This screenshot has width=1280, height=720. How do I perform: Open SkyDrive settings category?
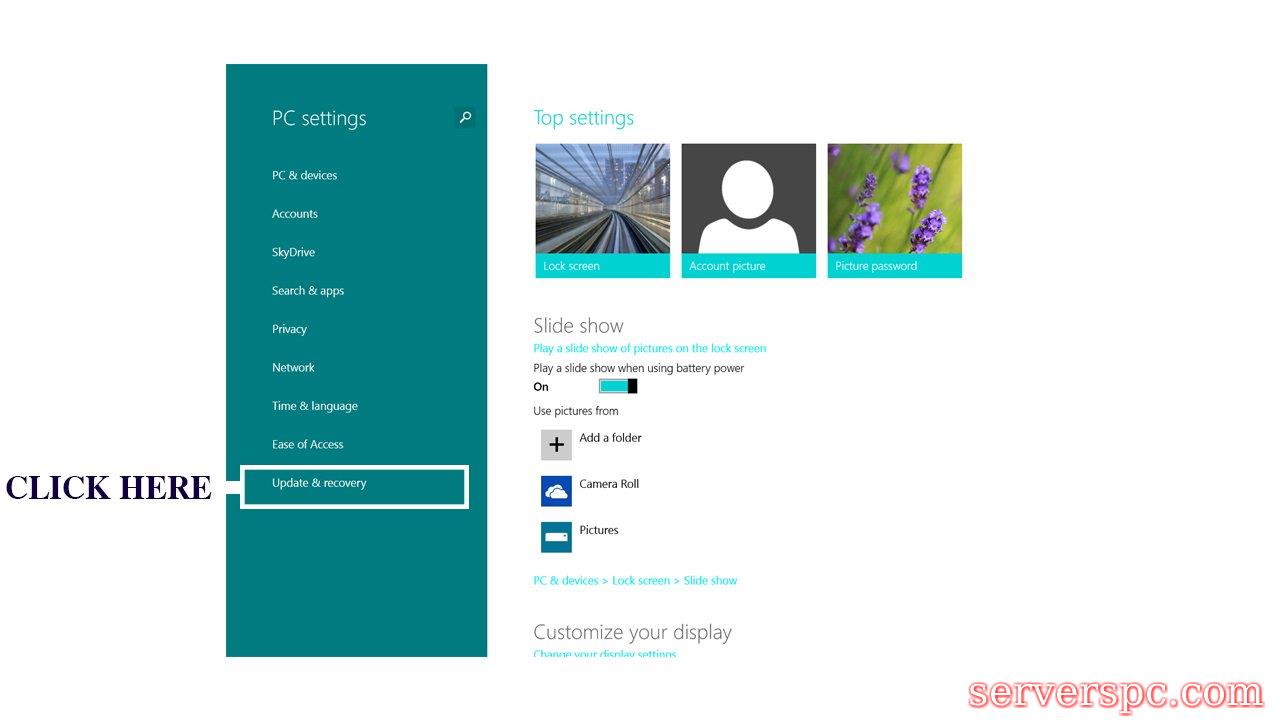pos(293,253)
